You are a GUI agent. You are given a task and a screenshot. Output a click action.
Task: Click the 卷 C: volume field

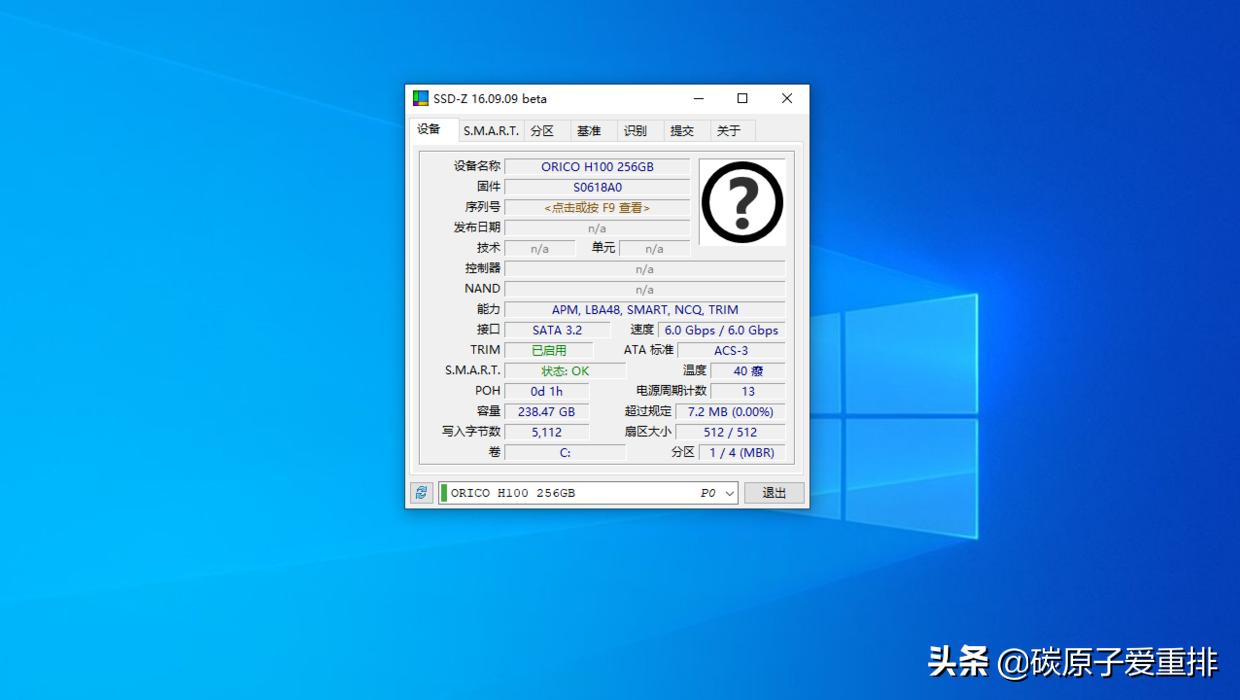[565, 452]
